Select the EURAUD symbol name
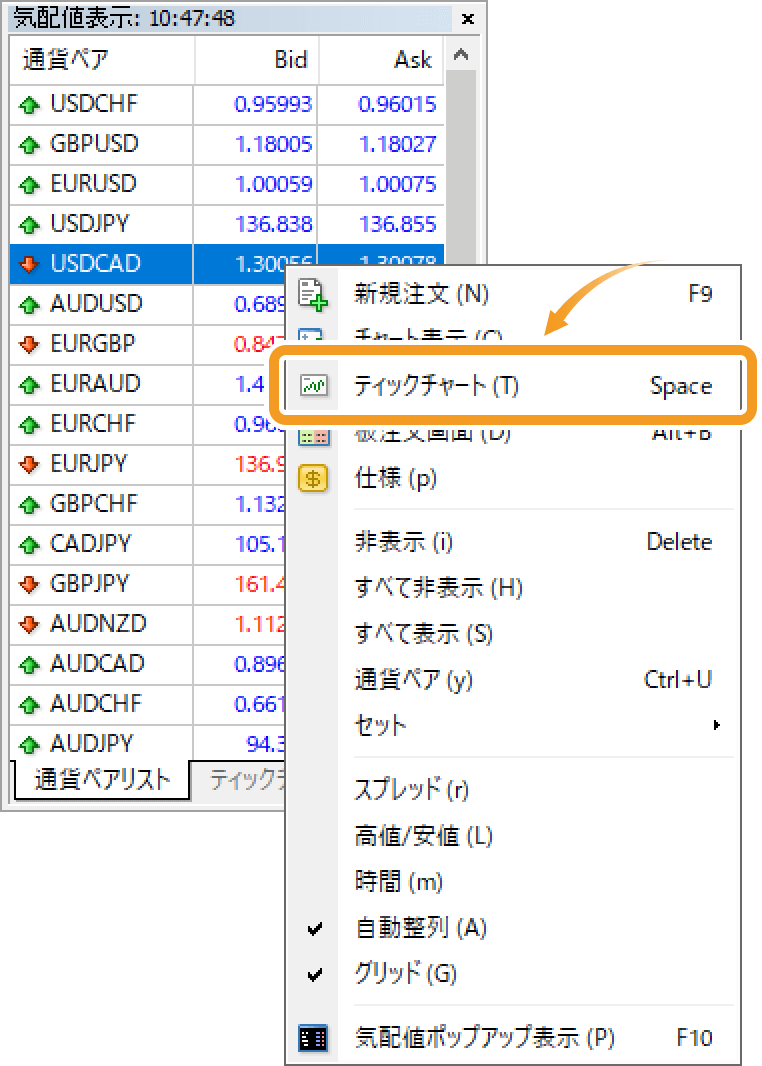762x1066 pixels. (95, 384)
